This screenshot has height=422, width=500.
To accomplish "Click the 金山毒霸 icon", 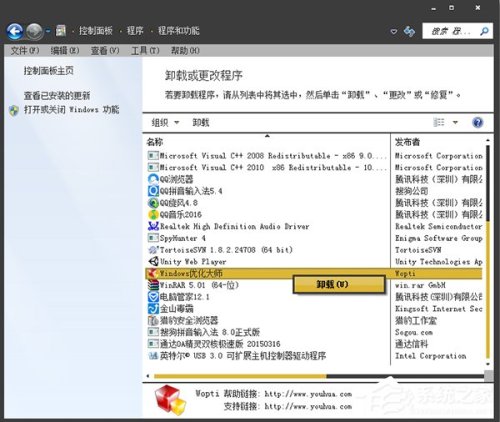I will click(153, 308).
